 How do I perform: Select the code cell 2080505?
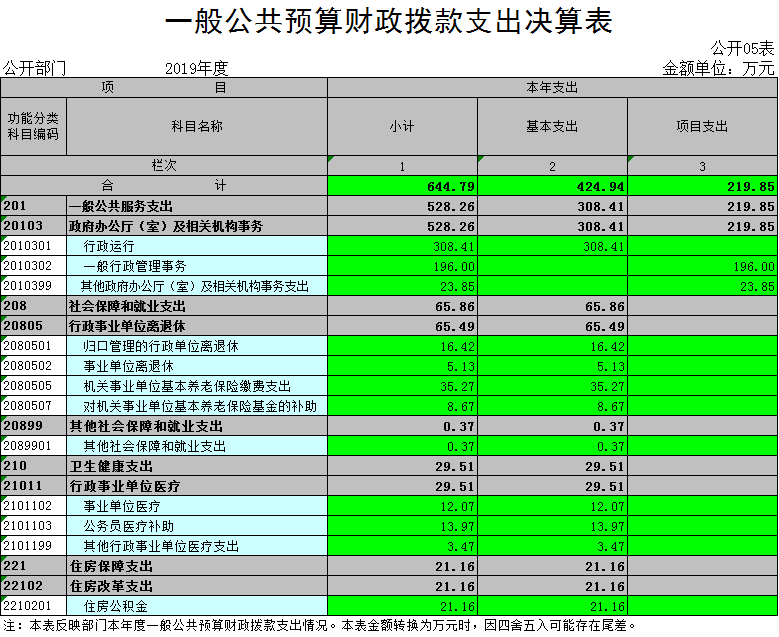33,386
